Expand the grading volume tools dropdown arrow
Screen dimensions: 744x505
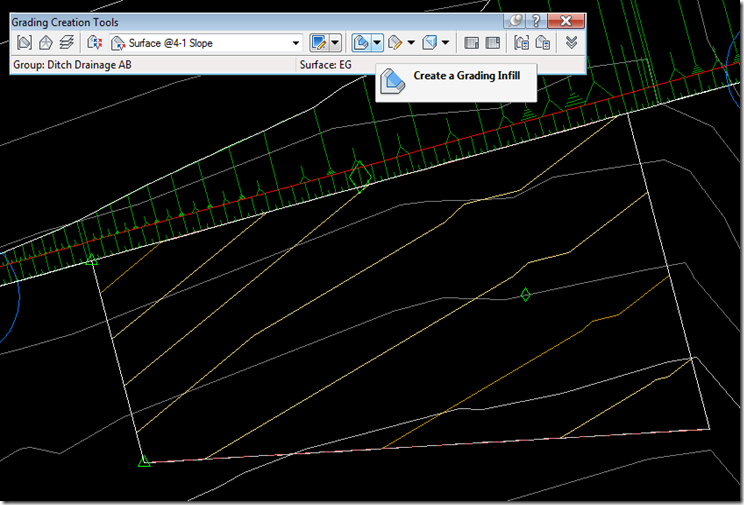(x=445, y=43)
